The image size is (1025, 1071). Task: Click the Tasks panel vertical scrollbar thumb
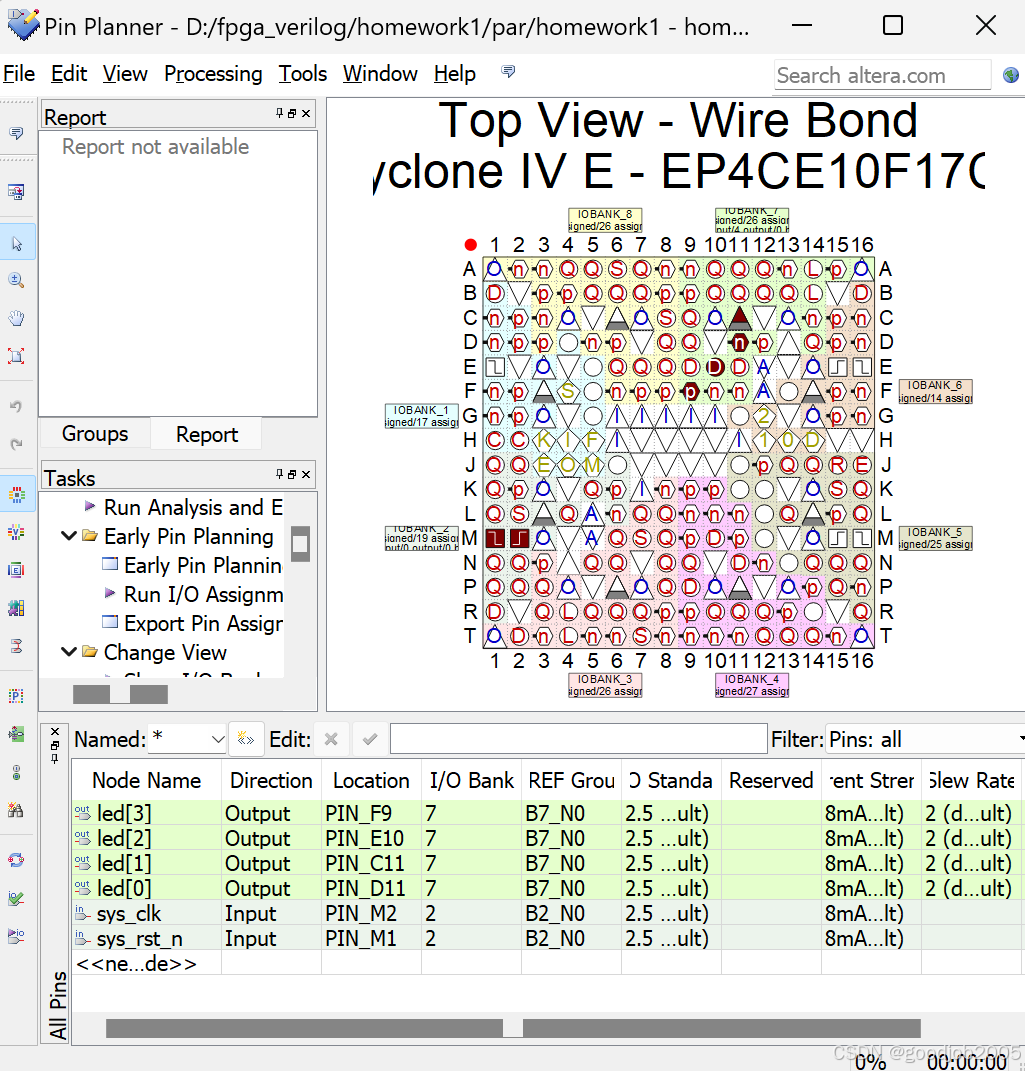click(x=300, y=544)
